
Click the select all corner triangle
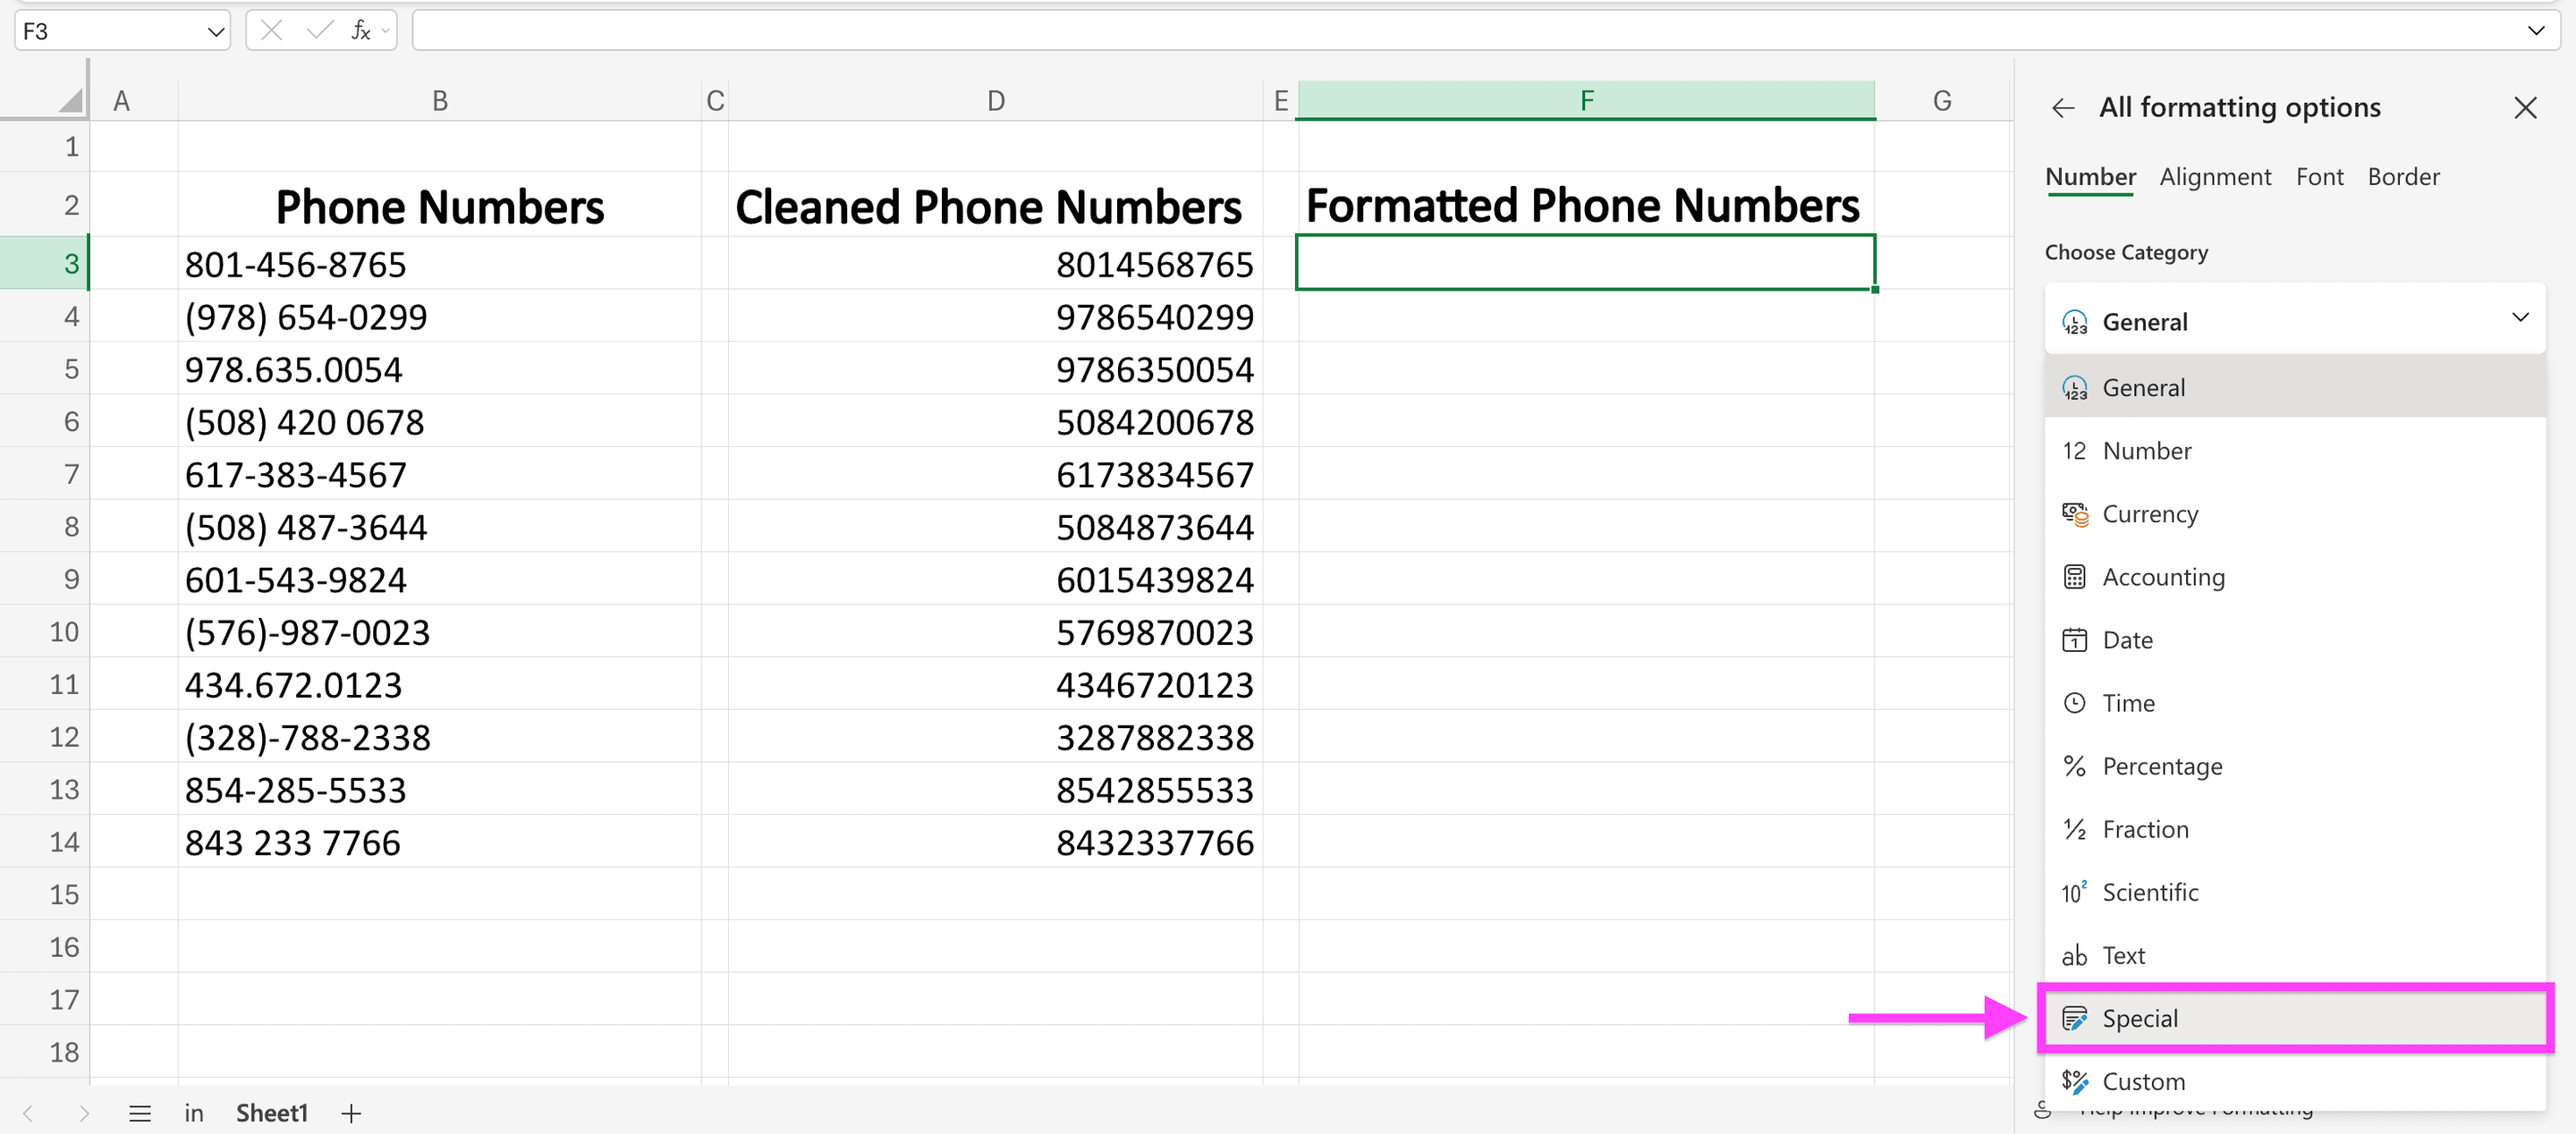(70, 99)
